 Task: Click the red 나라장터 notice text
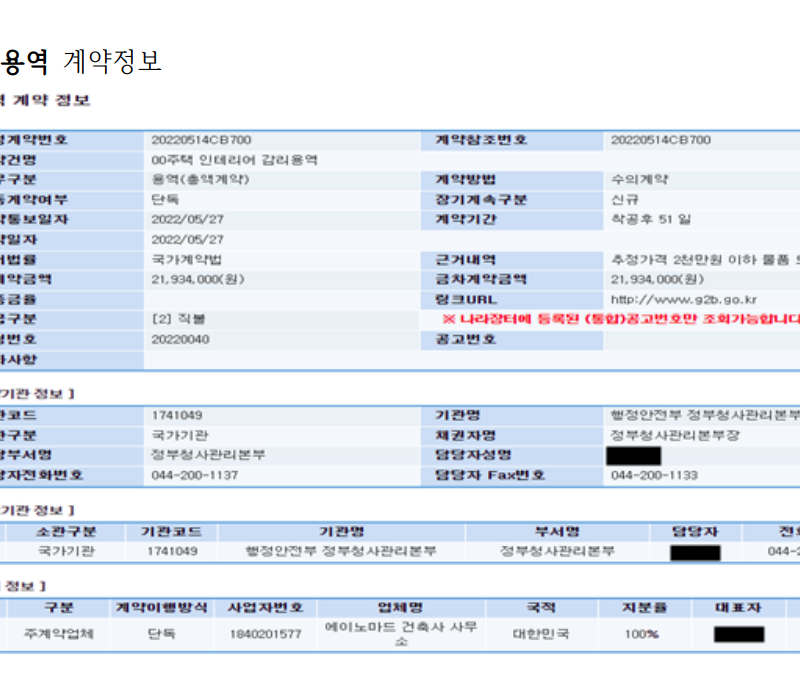(x=621, y=319)
